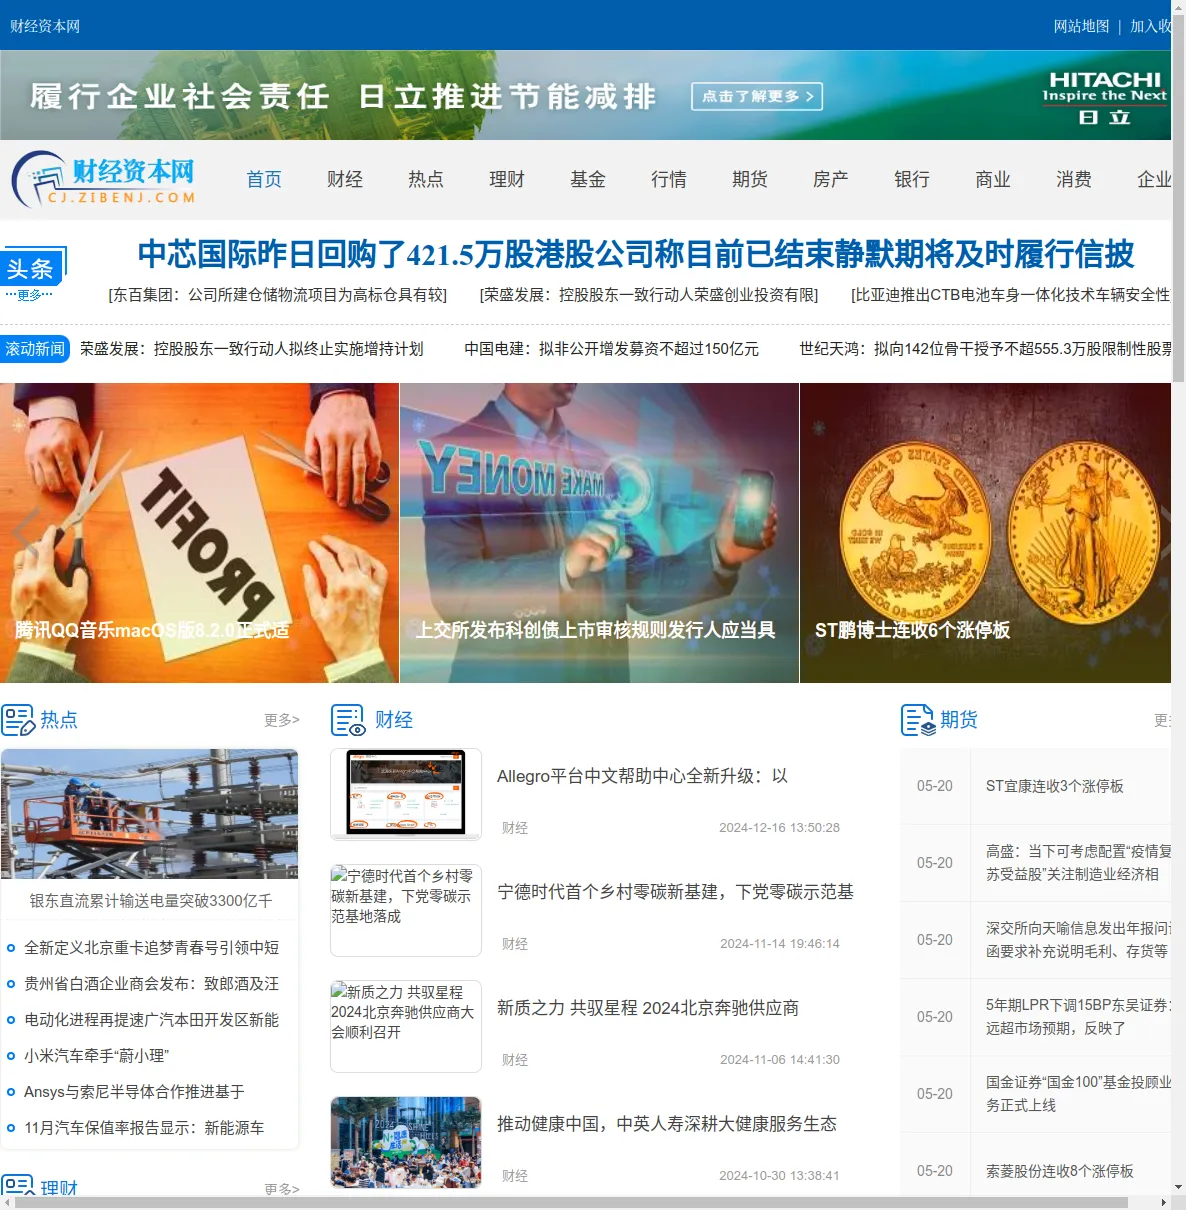The image size is (1186, 1210).
Task: Open the ST鹏博士连收6个涨停板 carousel slide
Action: [x=985, y=533]
